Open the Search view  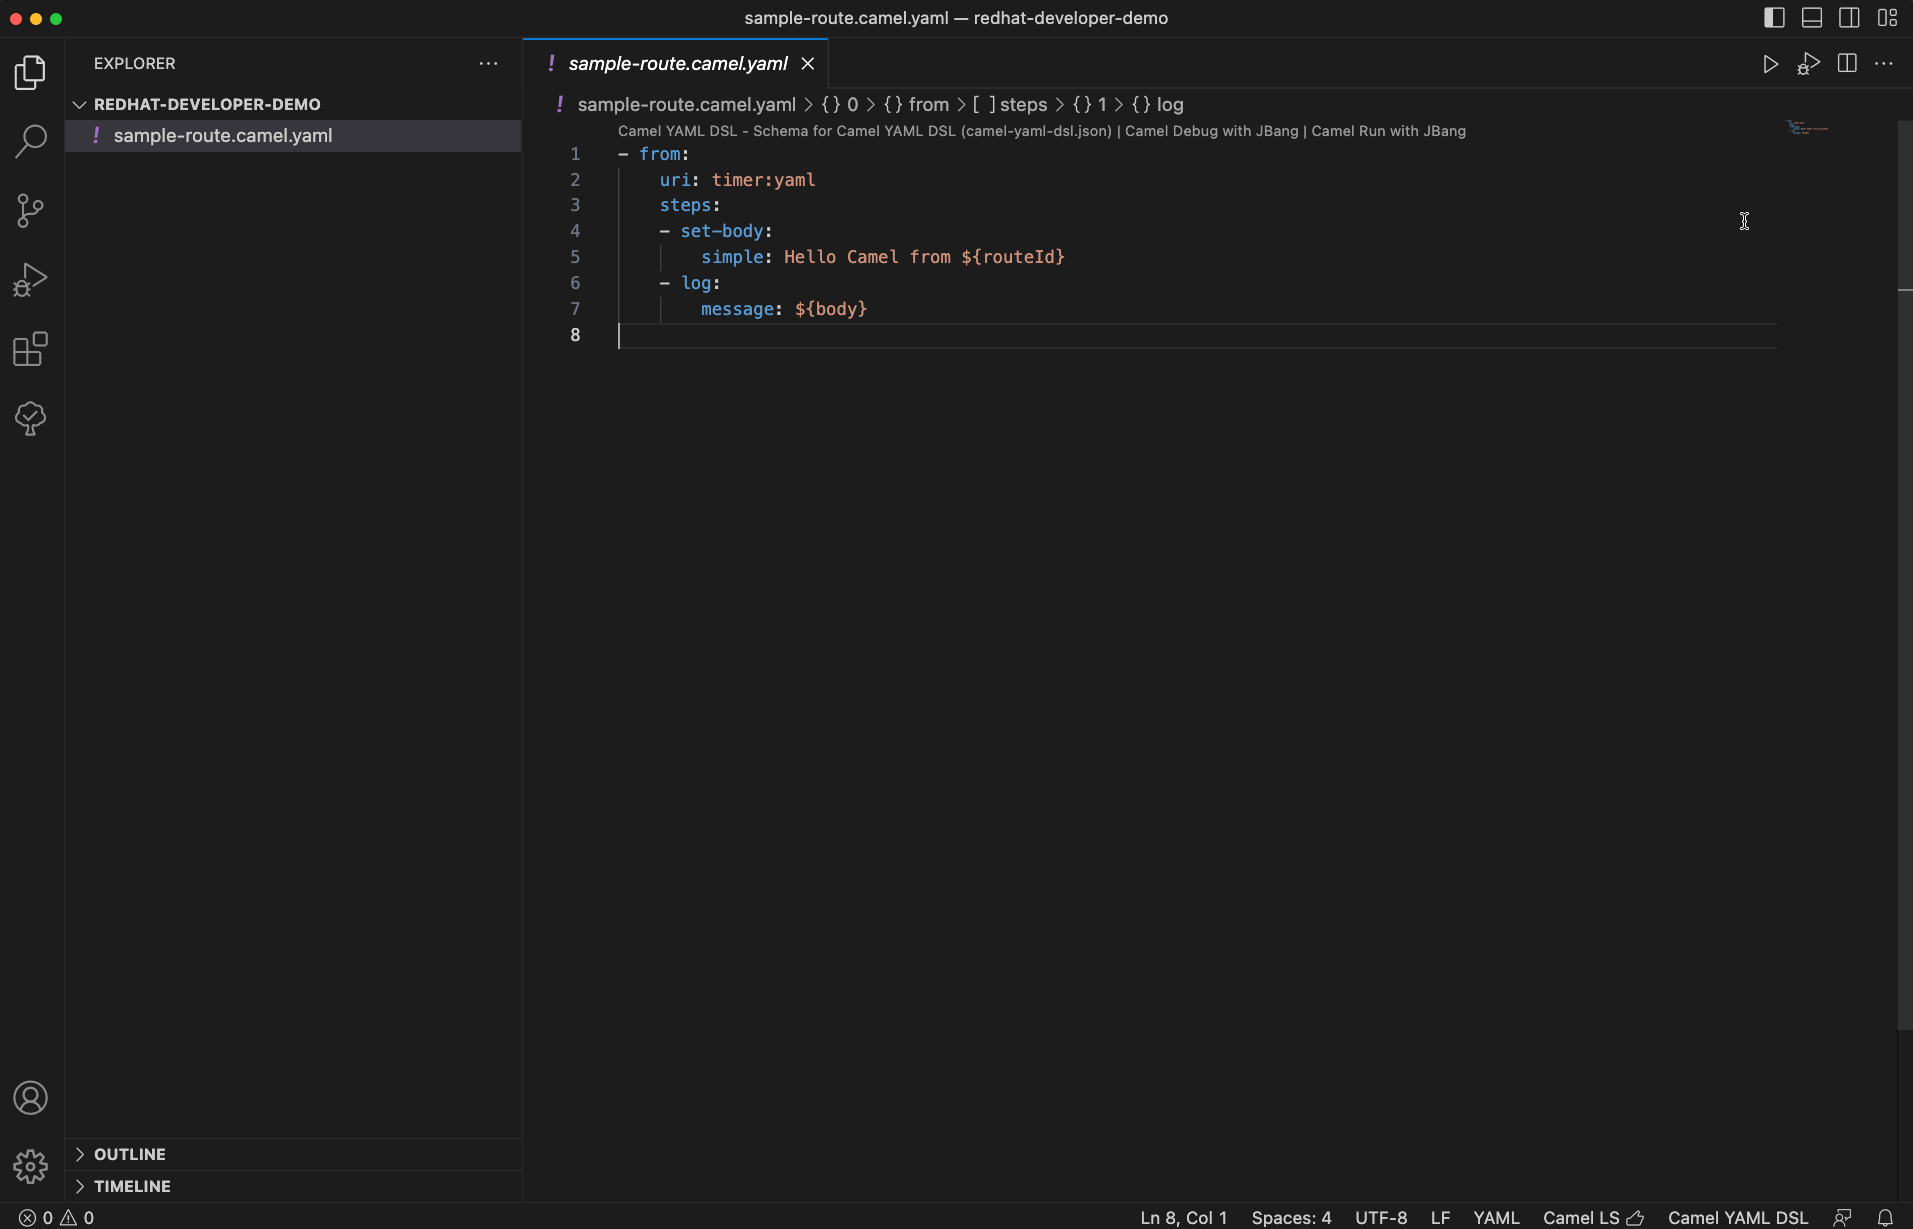click(31, 141)
